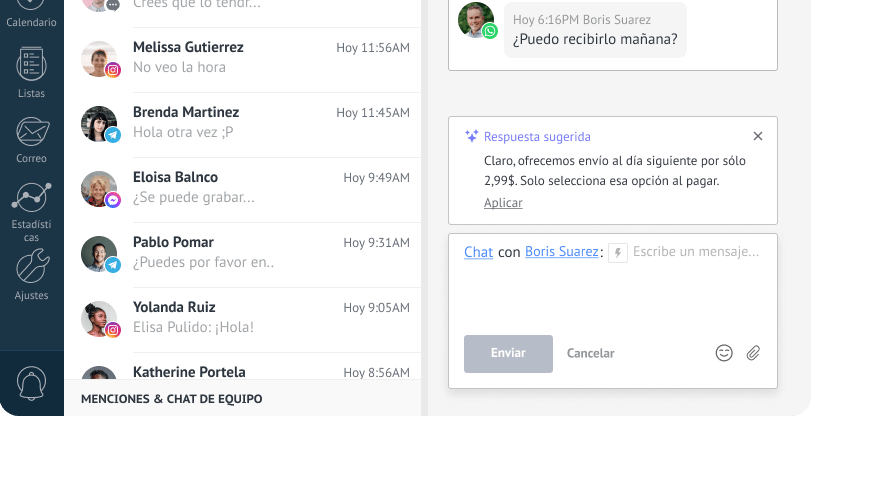The height and width of the screenshot is (480, 875).
Task: Click the lightning quick-reply icon
Action: coord(618,253)
